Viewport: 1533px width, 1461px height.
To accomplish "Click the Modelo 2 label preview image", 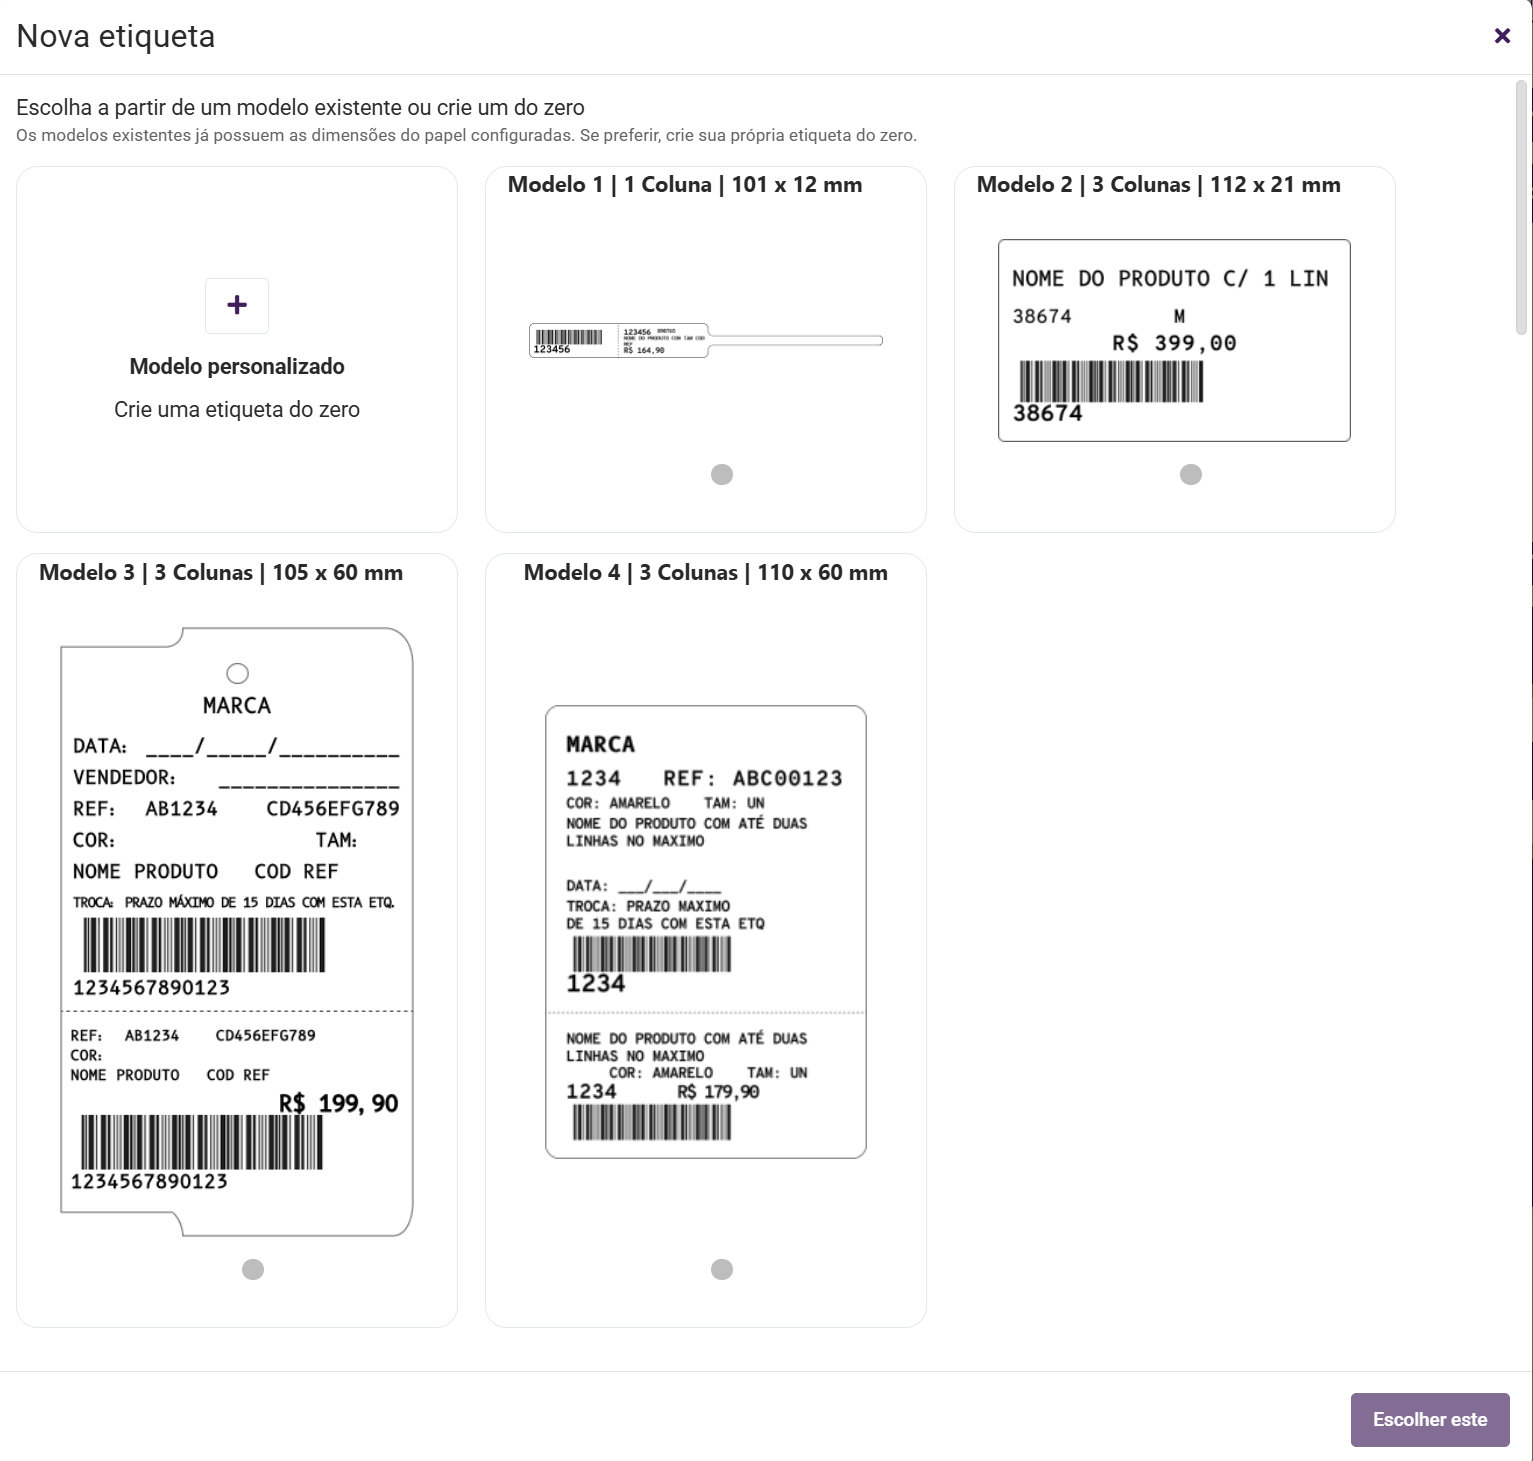I will (1174, 340).
